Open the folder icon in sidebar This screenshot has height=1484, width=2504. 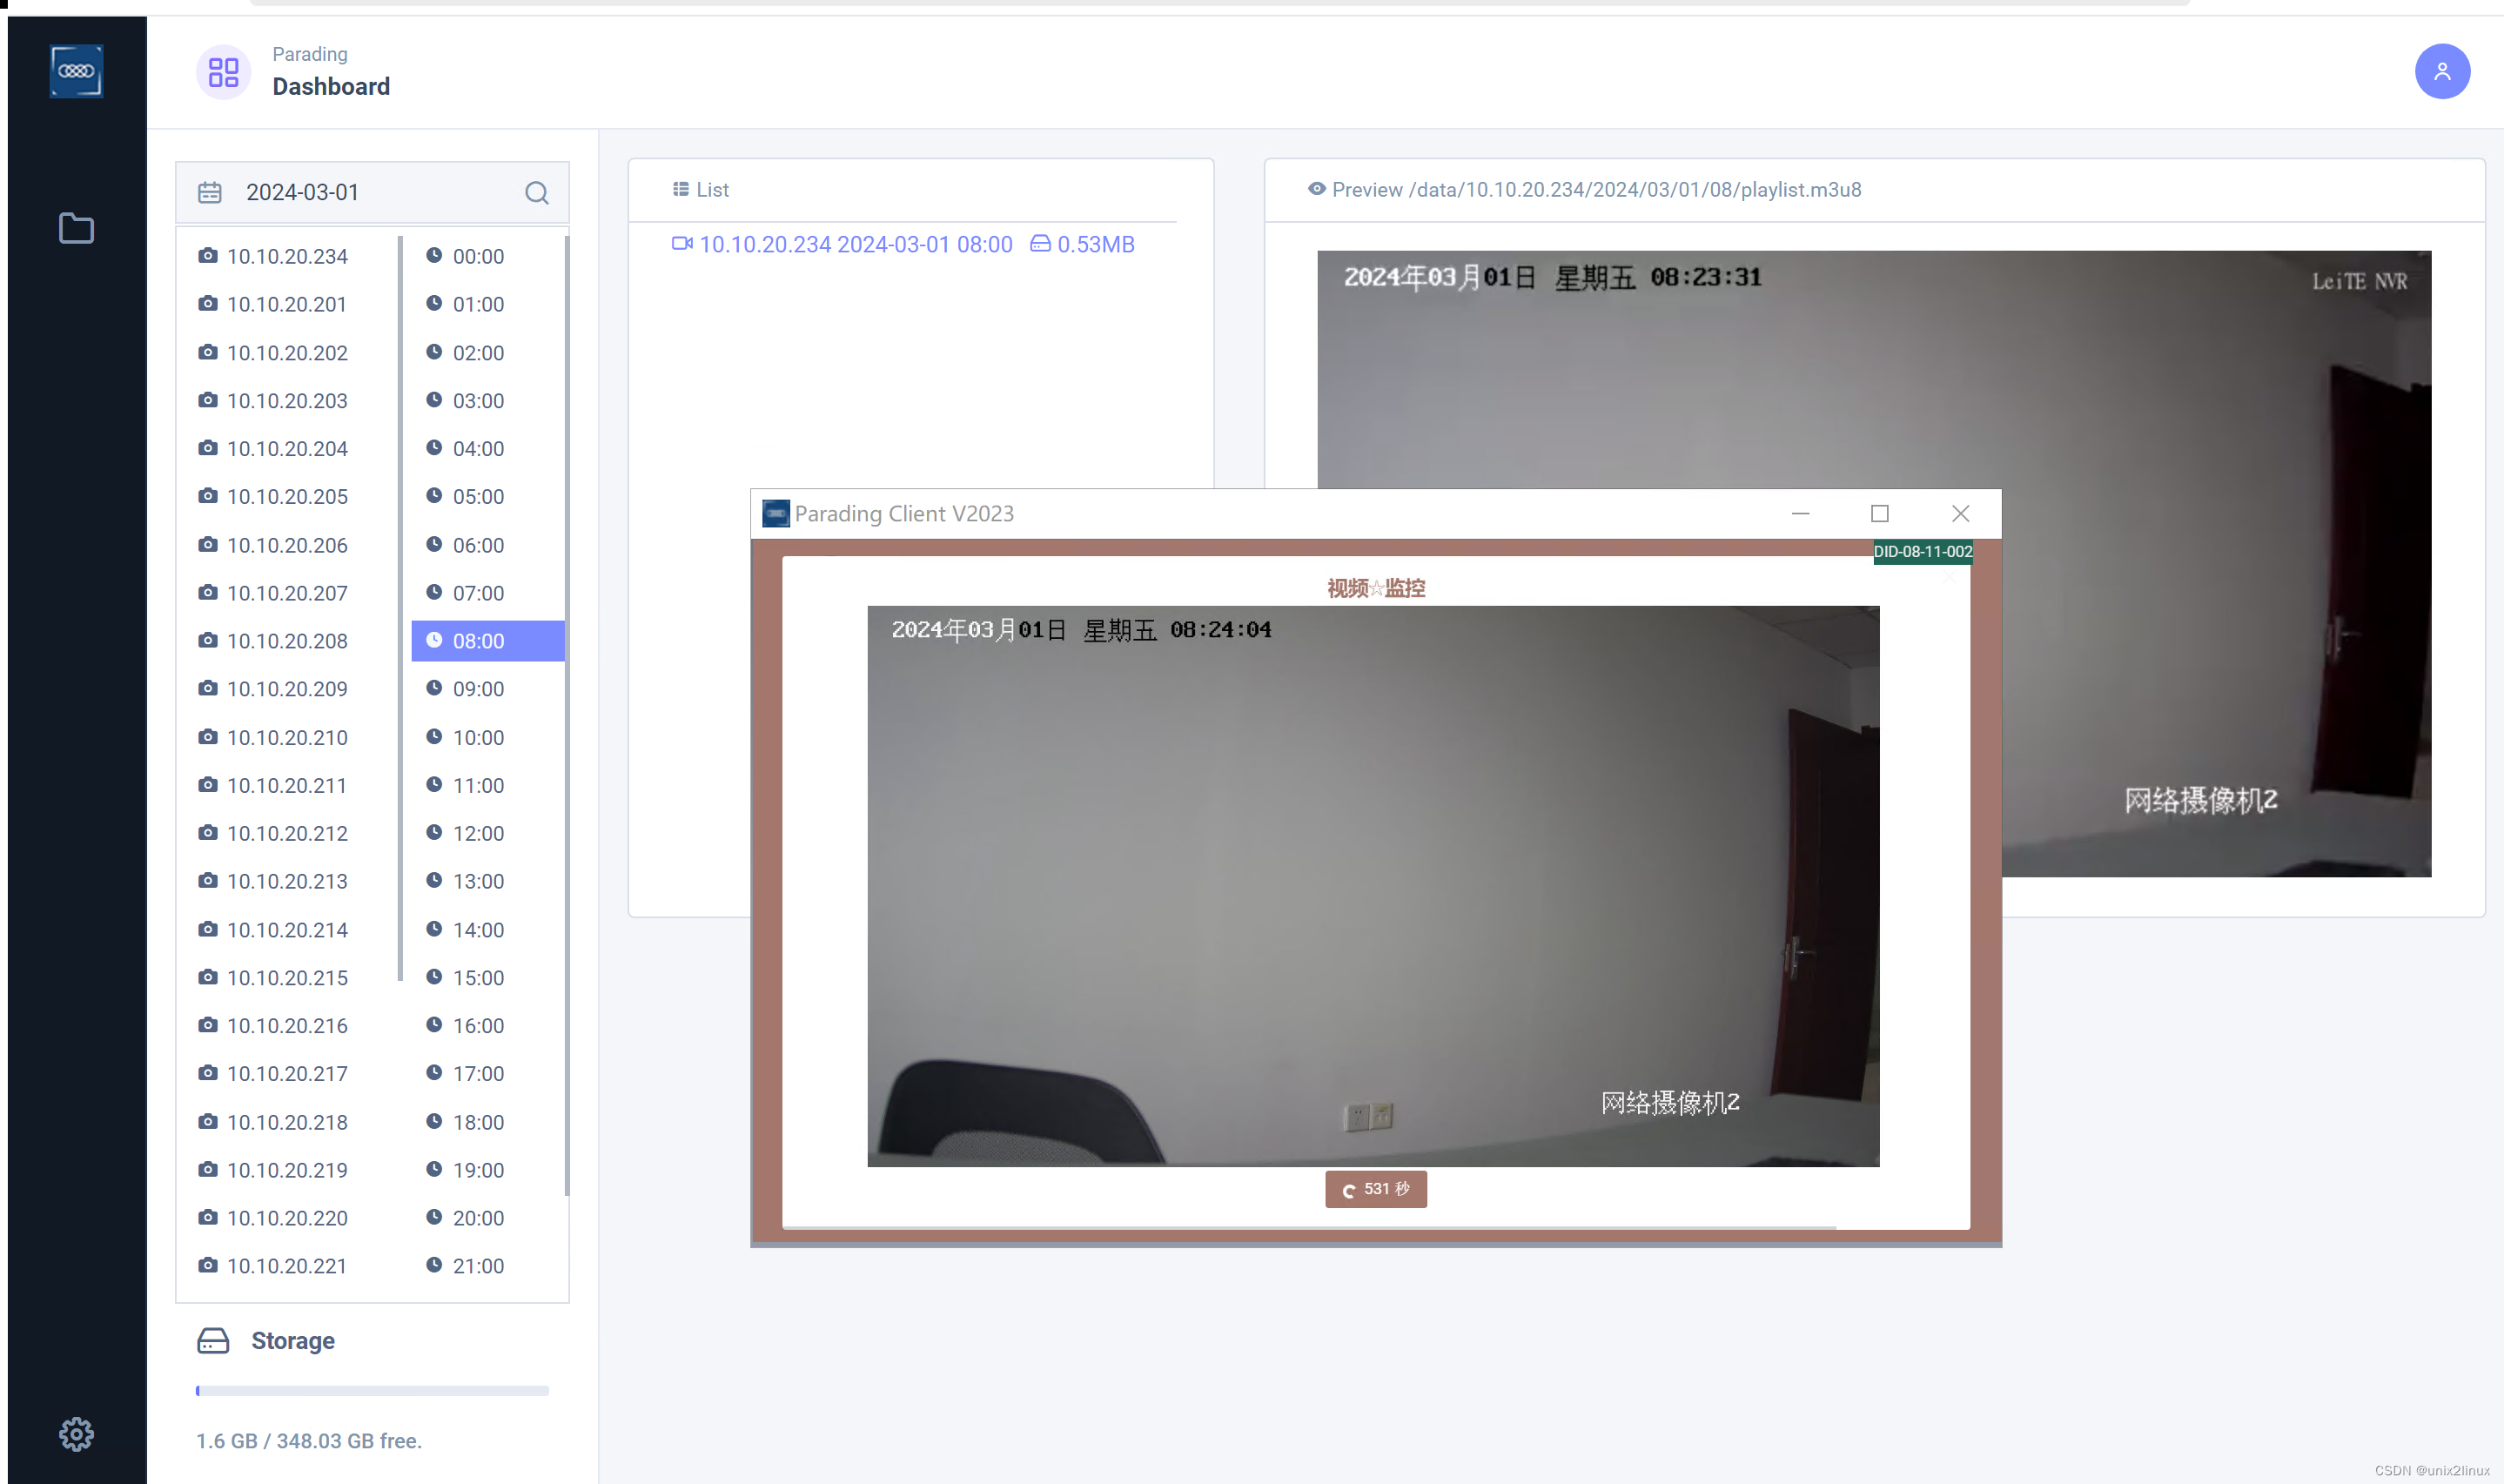(x=76, y=228)
